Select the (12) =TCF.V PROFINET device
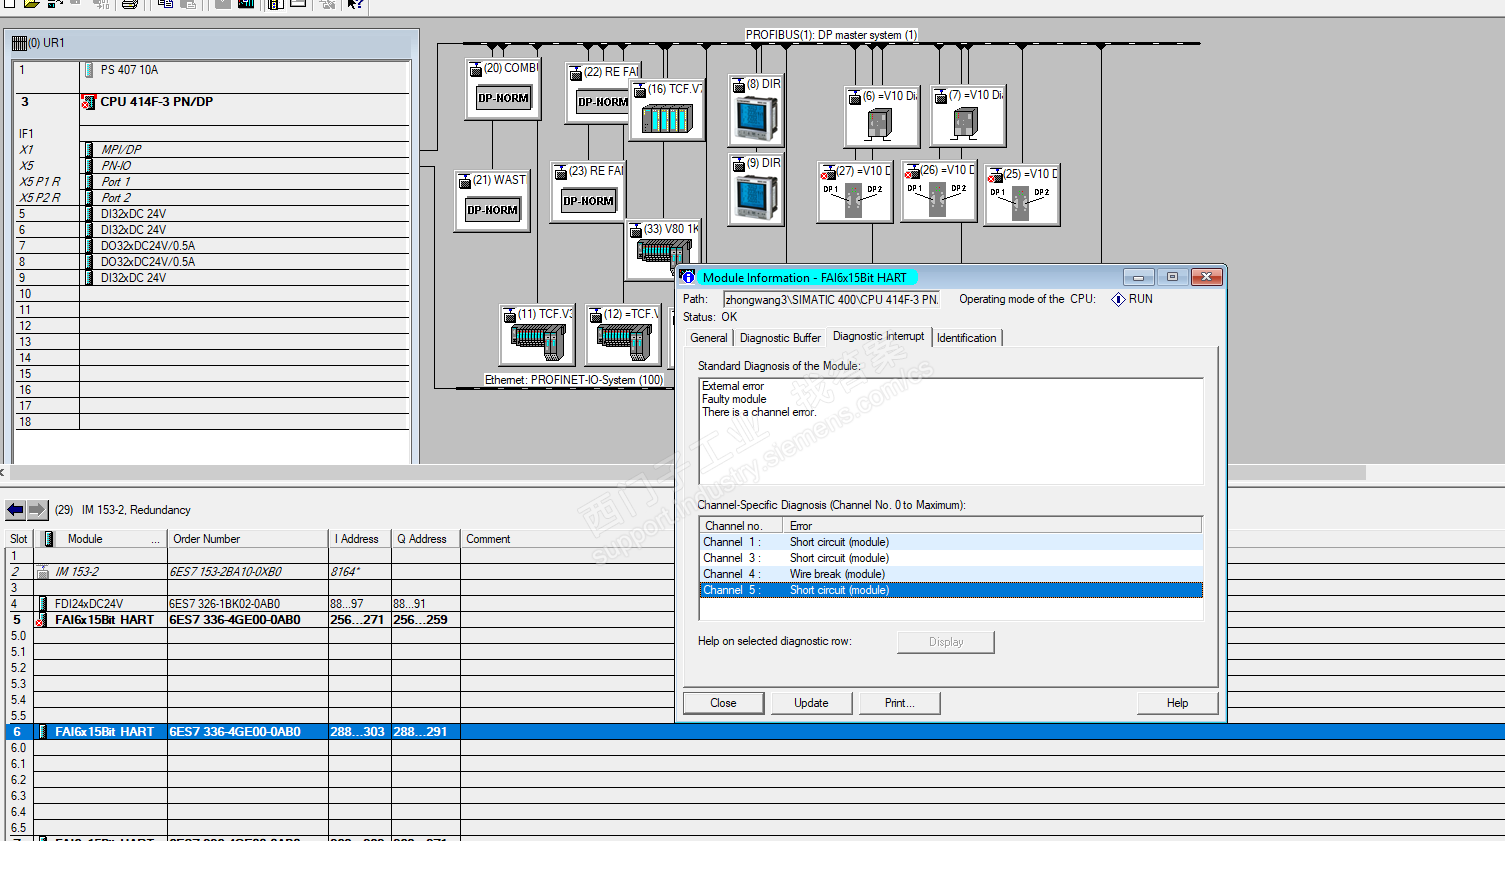The width and height of the screenshot is (1505, 894). 624,335
